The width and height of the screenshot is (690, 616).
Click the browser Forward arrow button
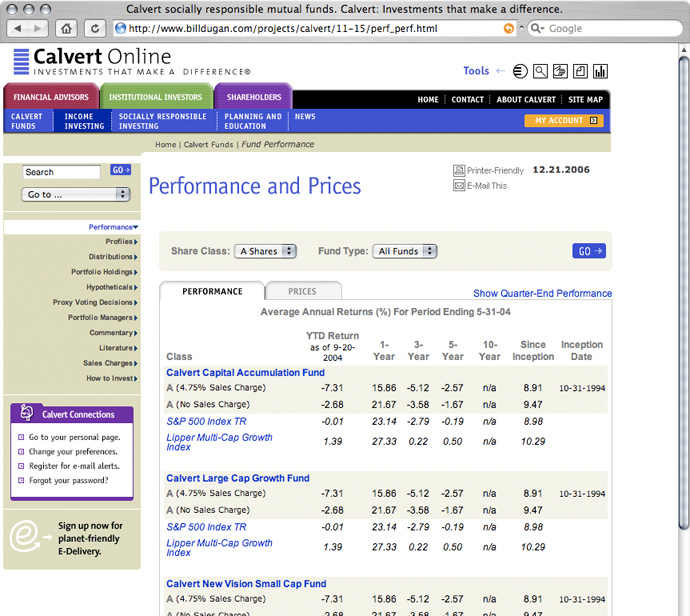[38, 29]
